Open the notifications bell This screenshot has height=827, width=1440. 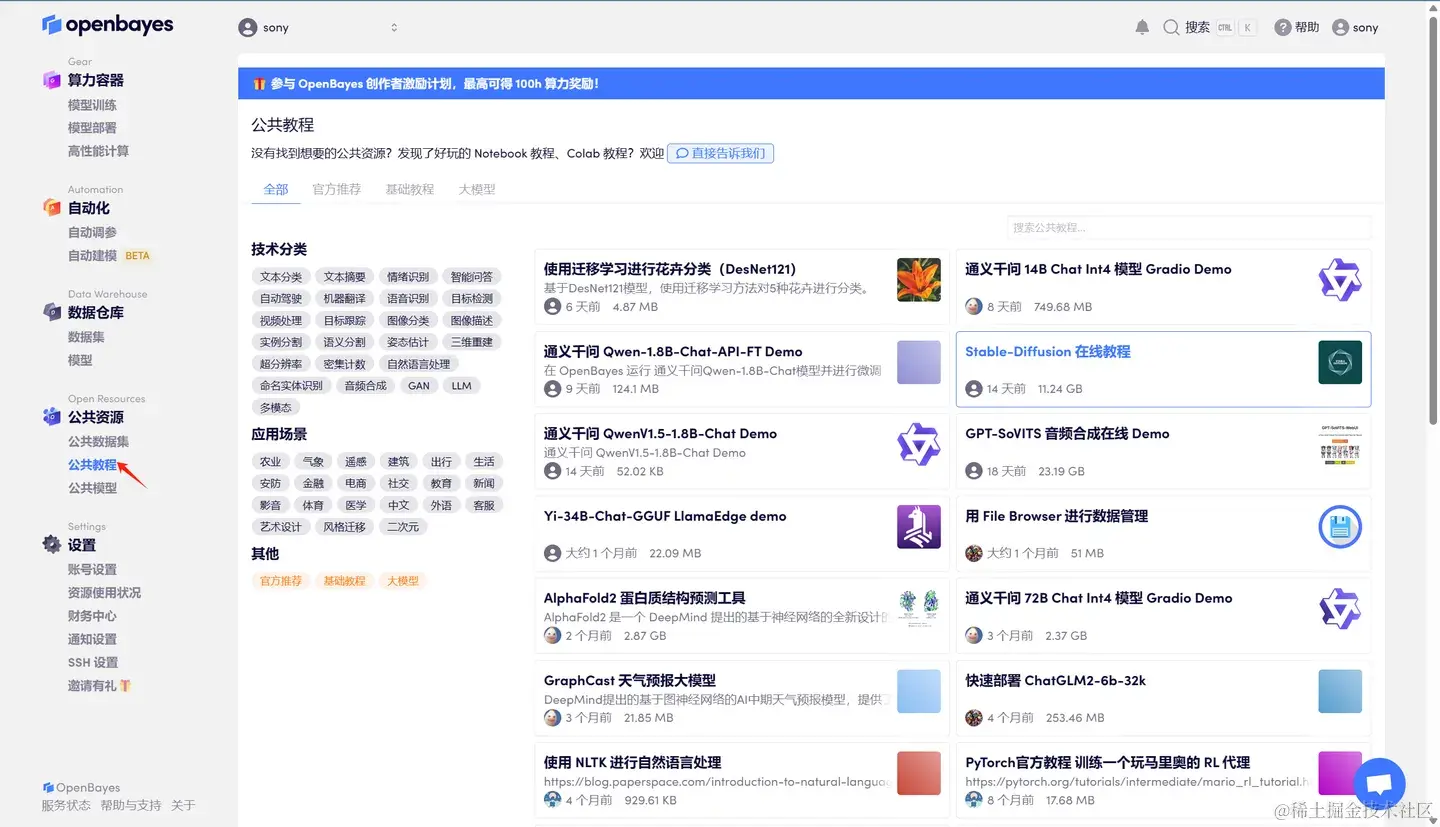(1142, 27)
